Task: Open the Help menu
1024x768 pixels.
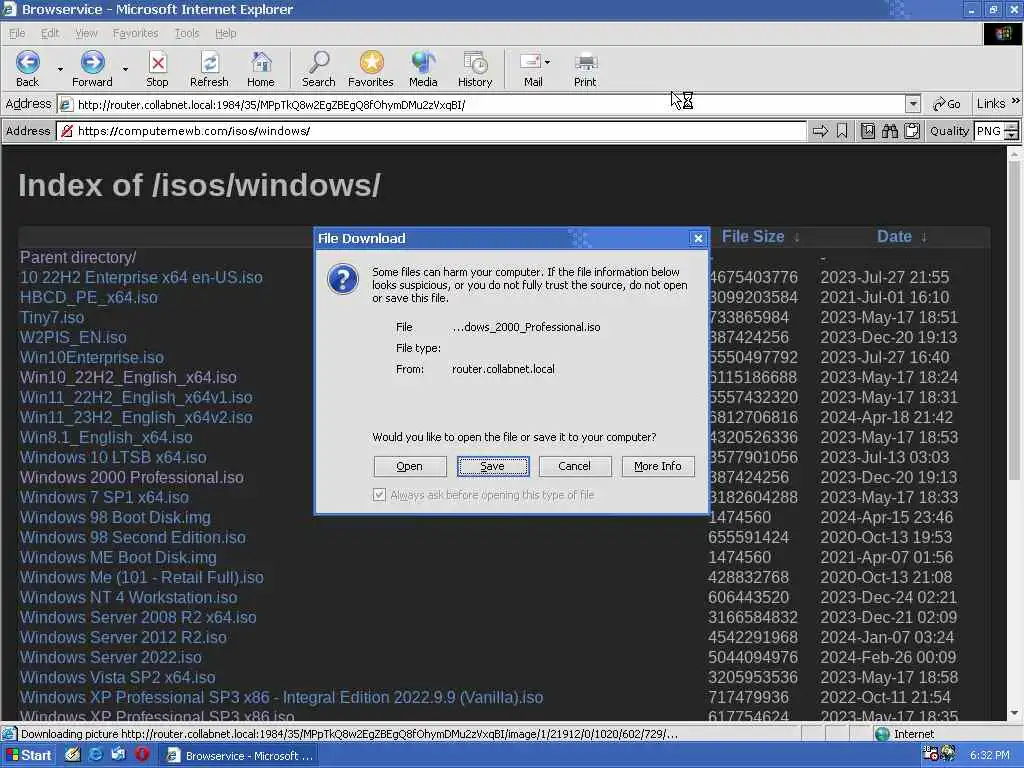Action: point(225,33)
